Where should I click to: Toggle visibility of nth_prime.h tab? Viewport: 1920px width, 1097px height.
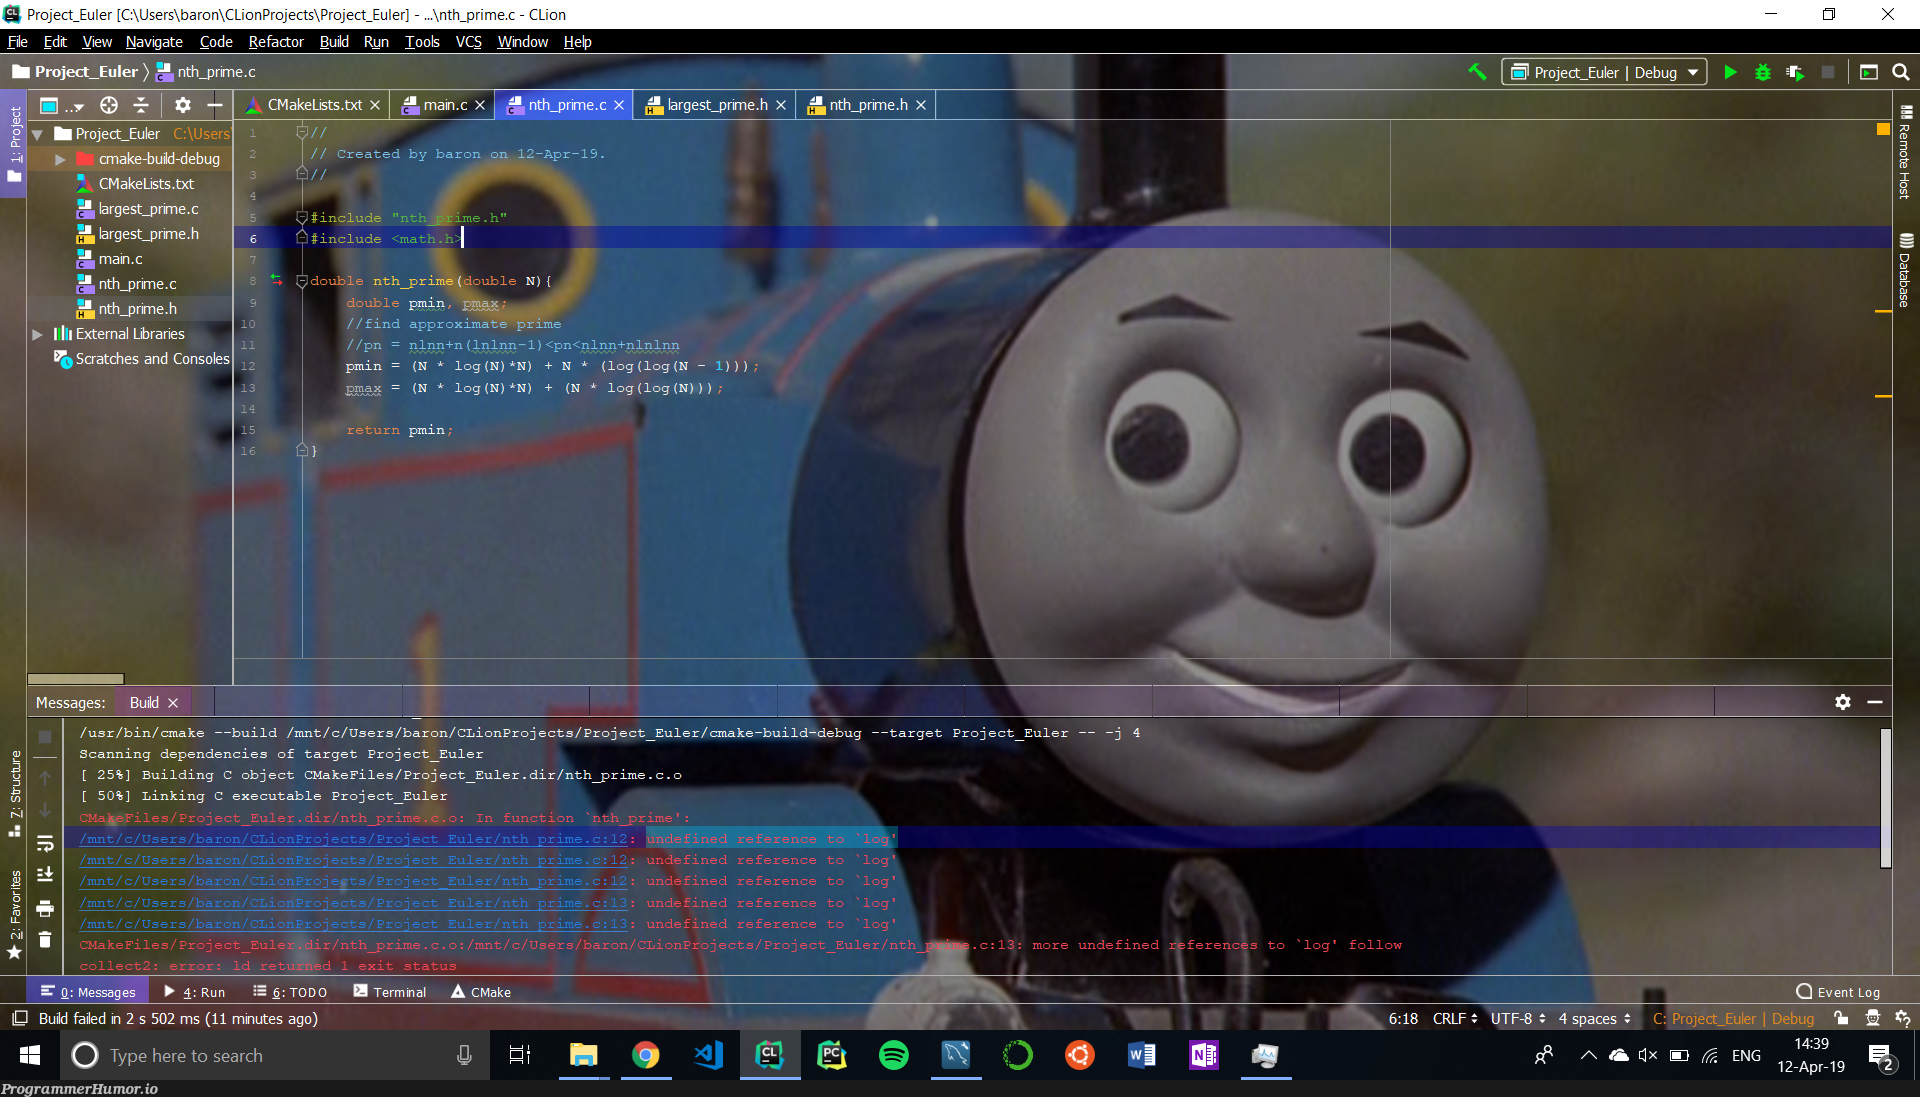click(x=919, y=105)
